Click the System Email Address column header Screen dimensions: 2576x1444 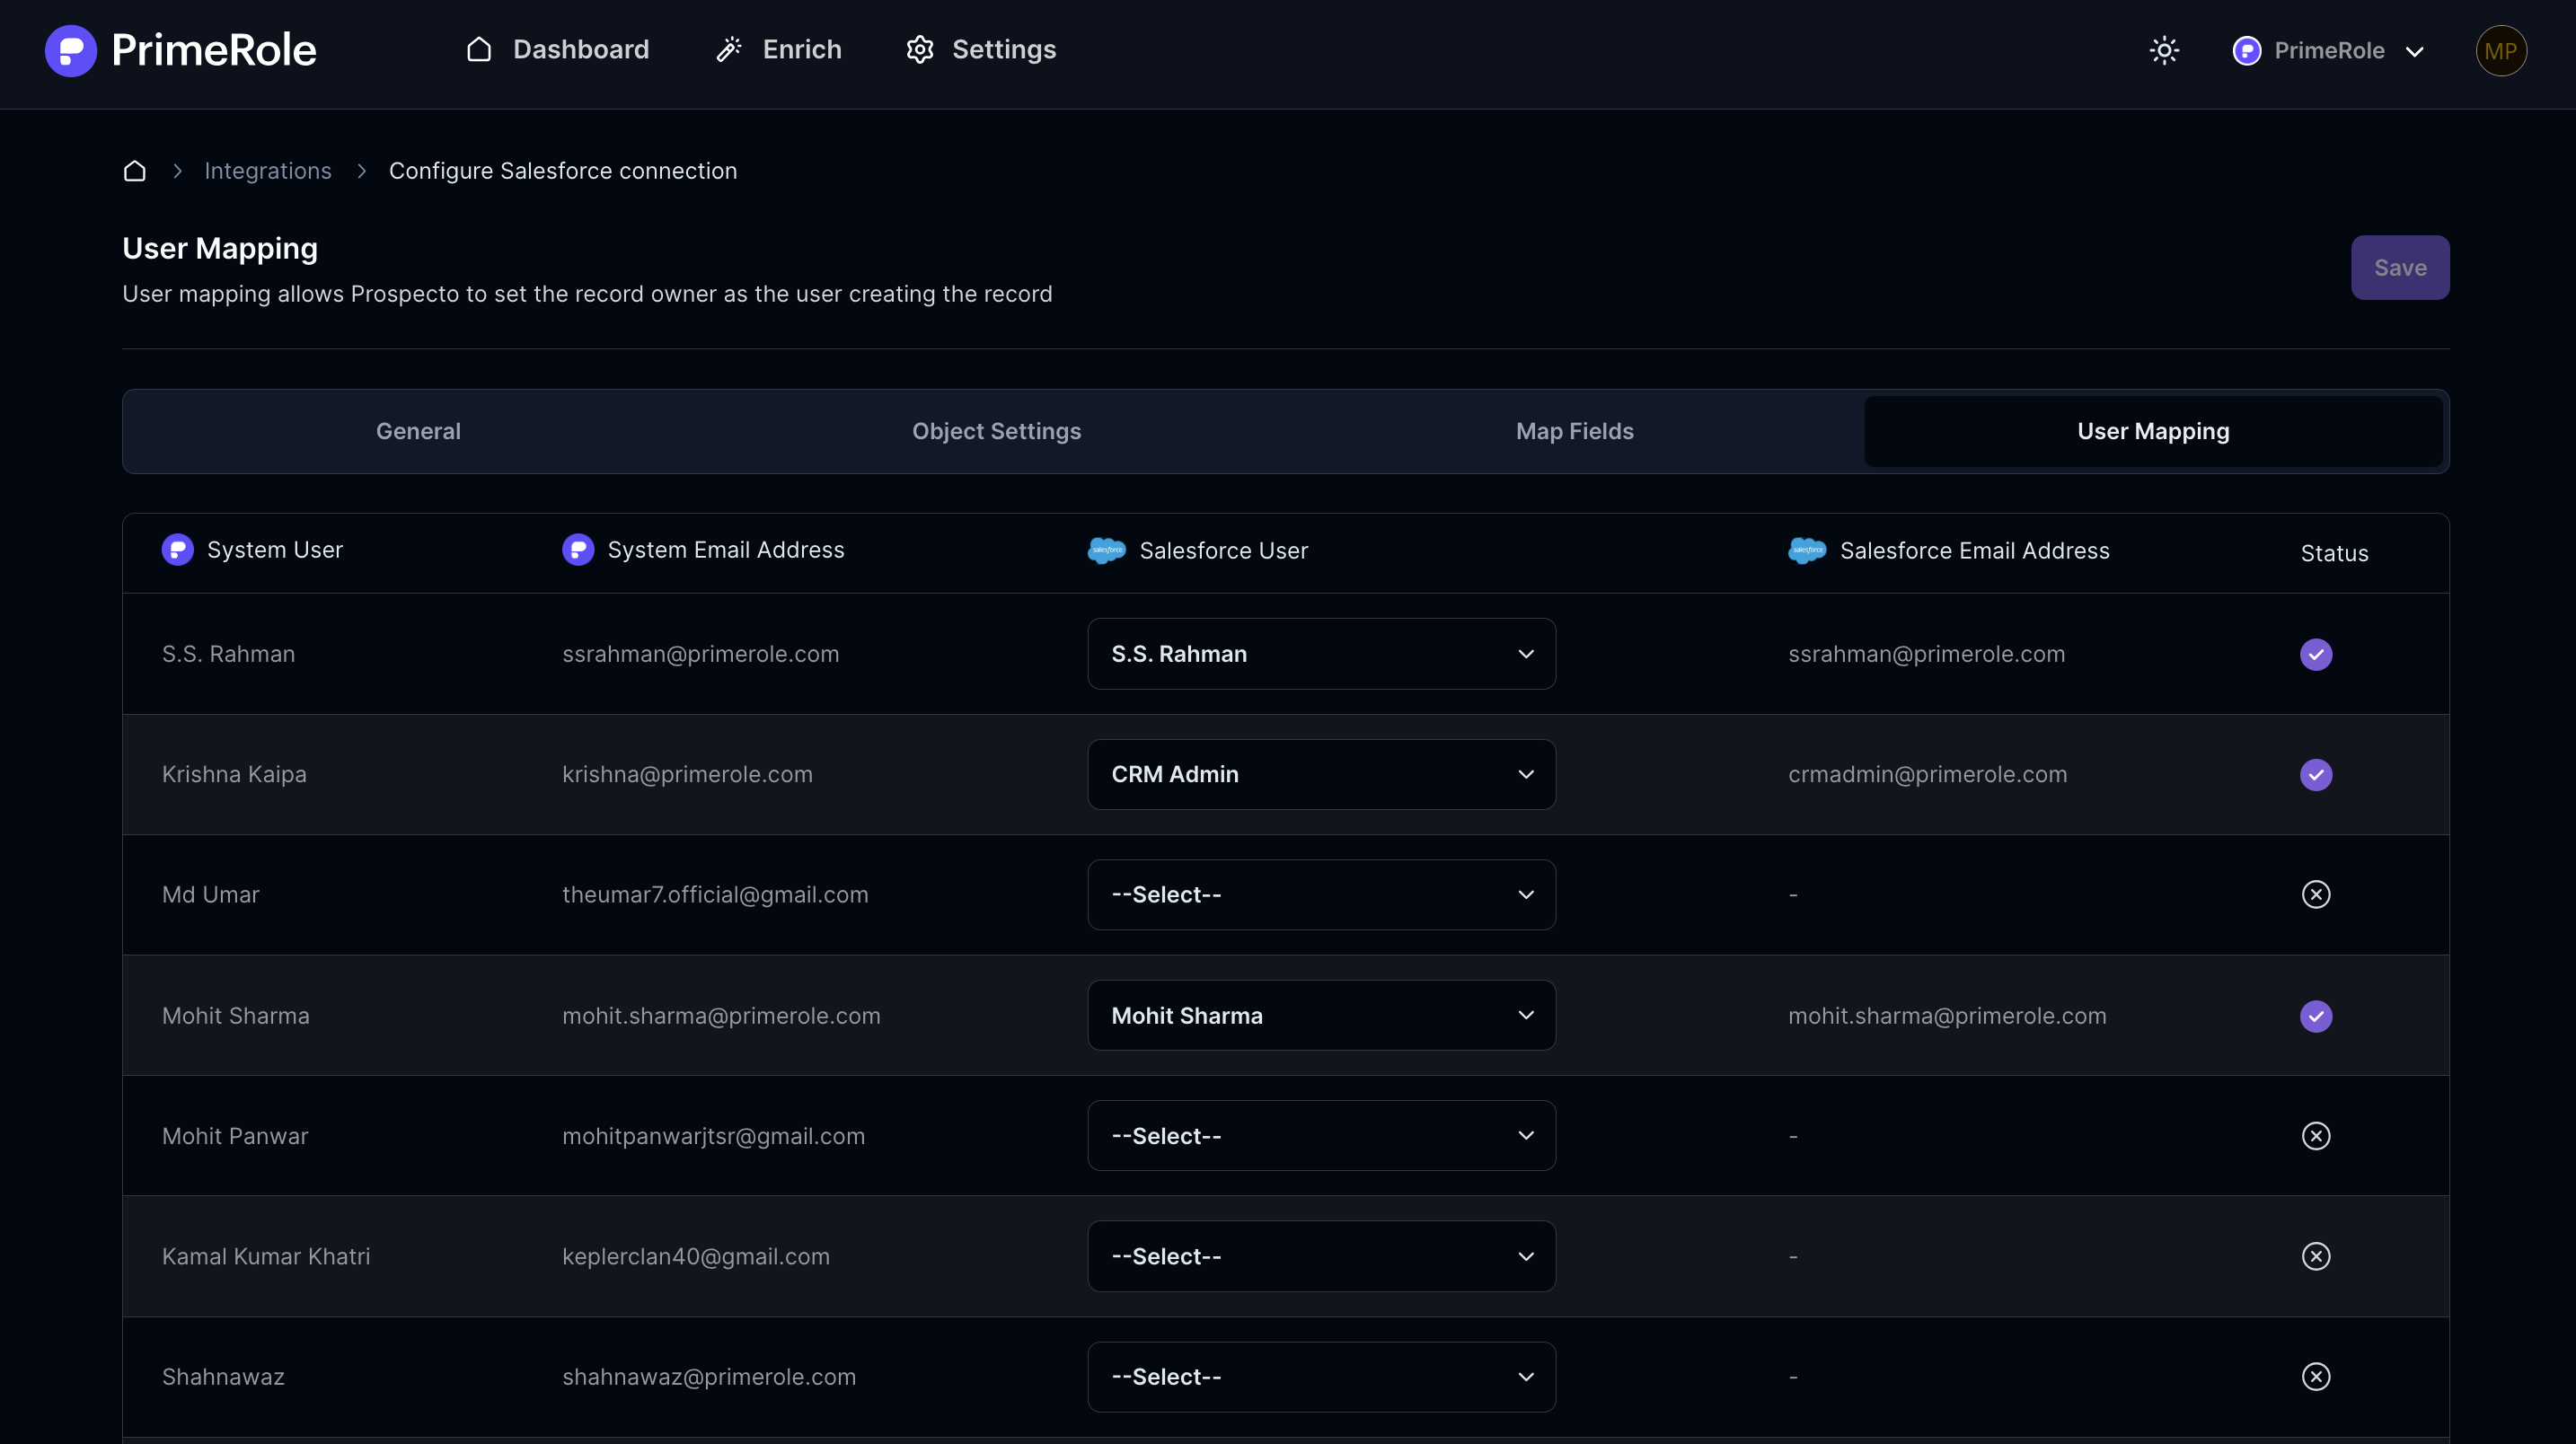point(726,550)
